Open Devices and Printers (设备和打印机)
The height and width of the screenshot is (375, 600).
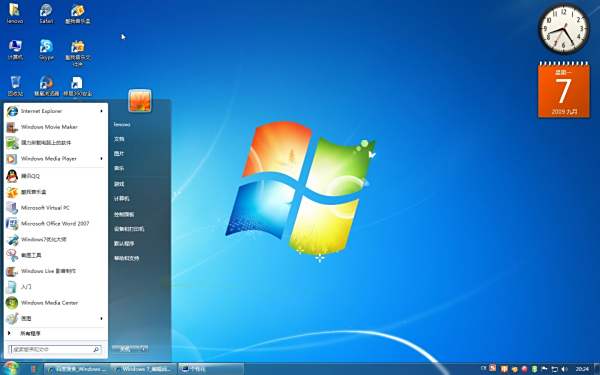(129, 229)
